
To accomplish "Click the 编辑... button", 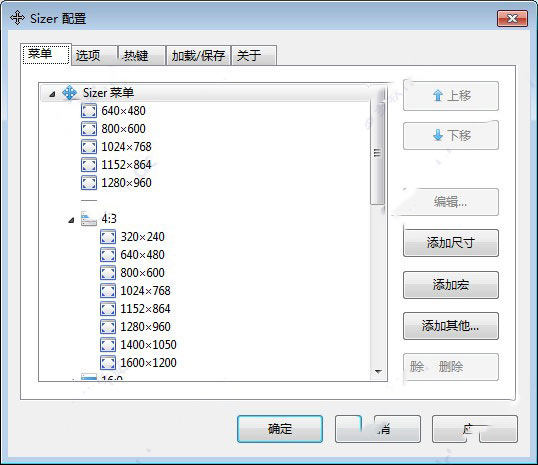I will 451,202.
